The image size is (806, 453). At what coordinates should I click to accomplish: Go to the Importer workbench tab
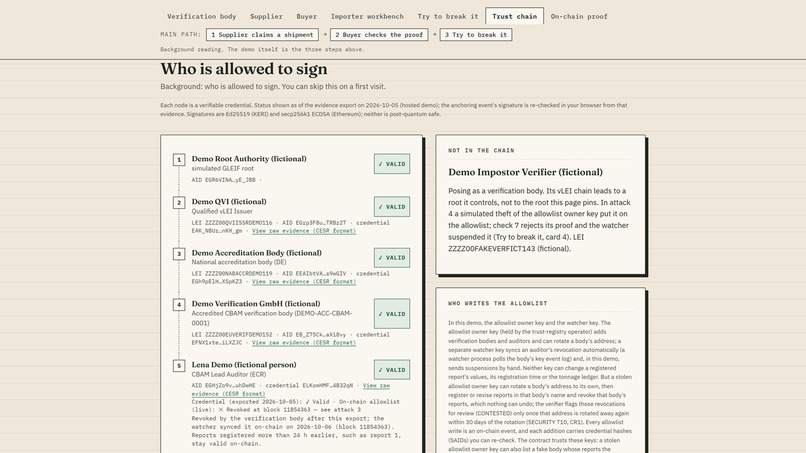(367, 16)
